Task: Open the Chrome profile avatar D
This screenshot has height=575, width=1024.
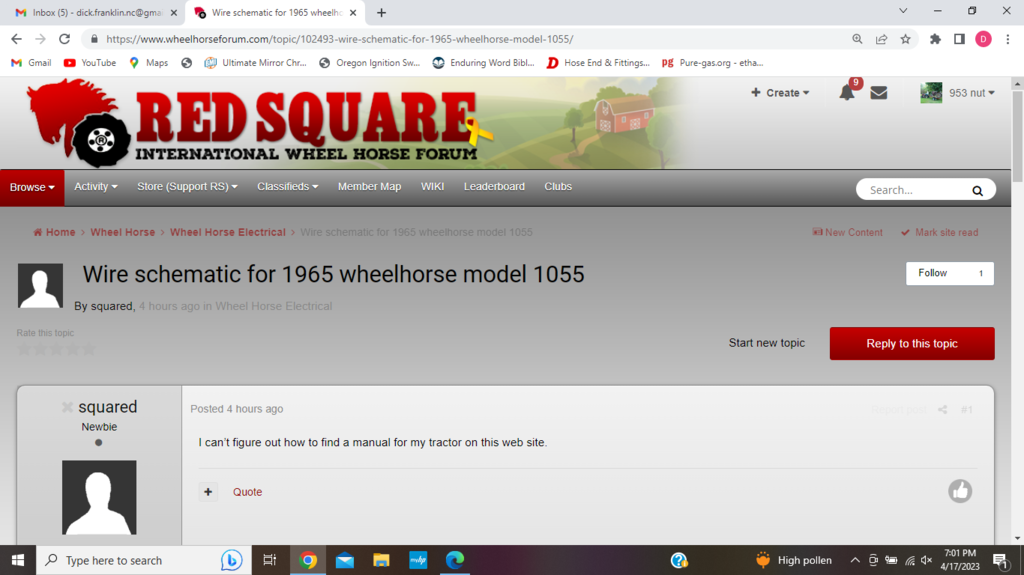Action: (984, 39)
